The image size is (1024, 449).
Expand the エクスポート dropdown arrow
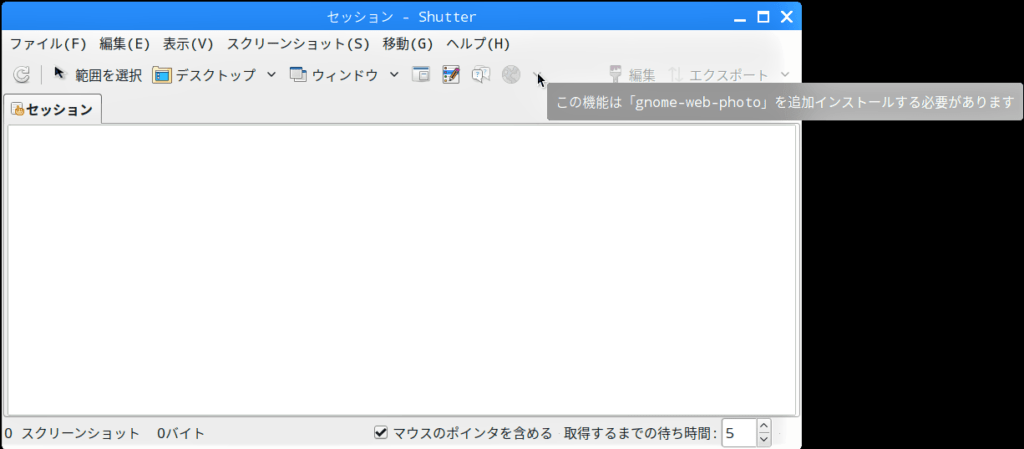(785, 74)
